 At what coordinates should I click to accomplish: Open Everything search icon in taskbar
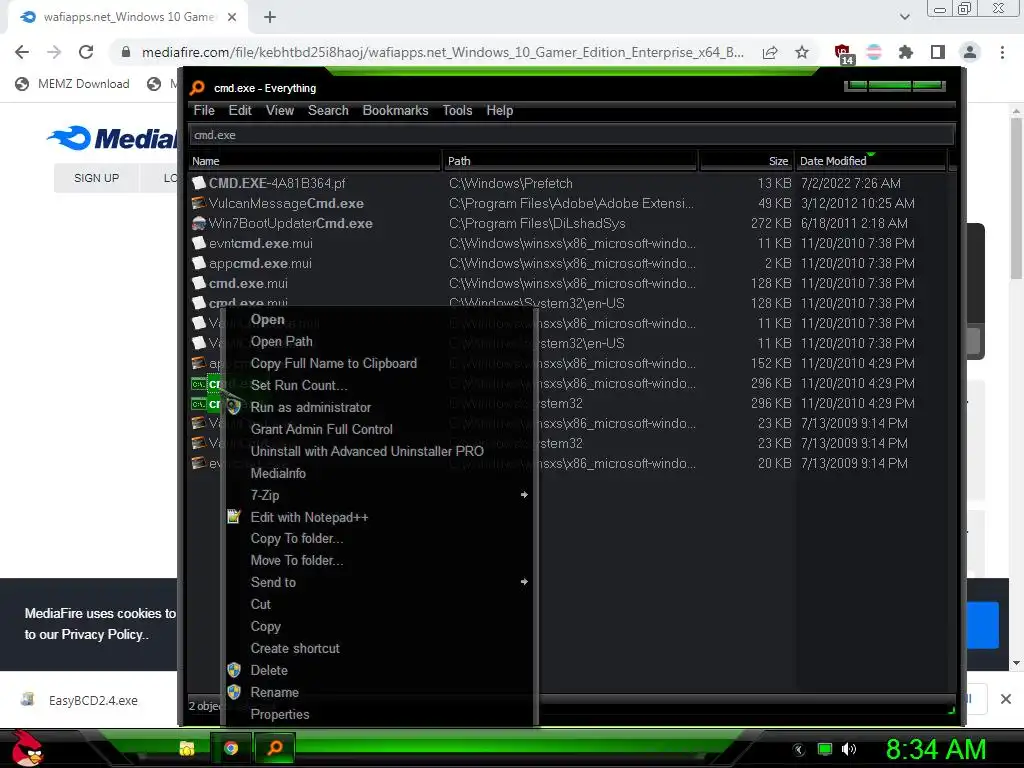[275, 748]
